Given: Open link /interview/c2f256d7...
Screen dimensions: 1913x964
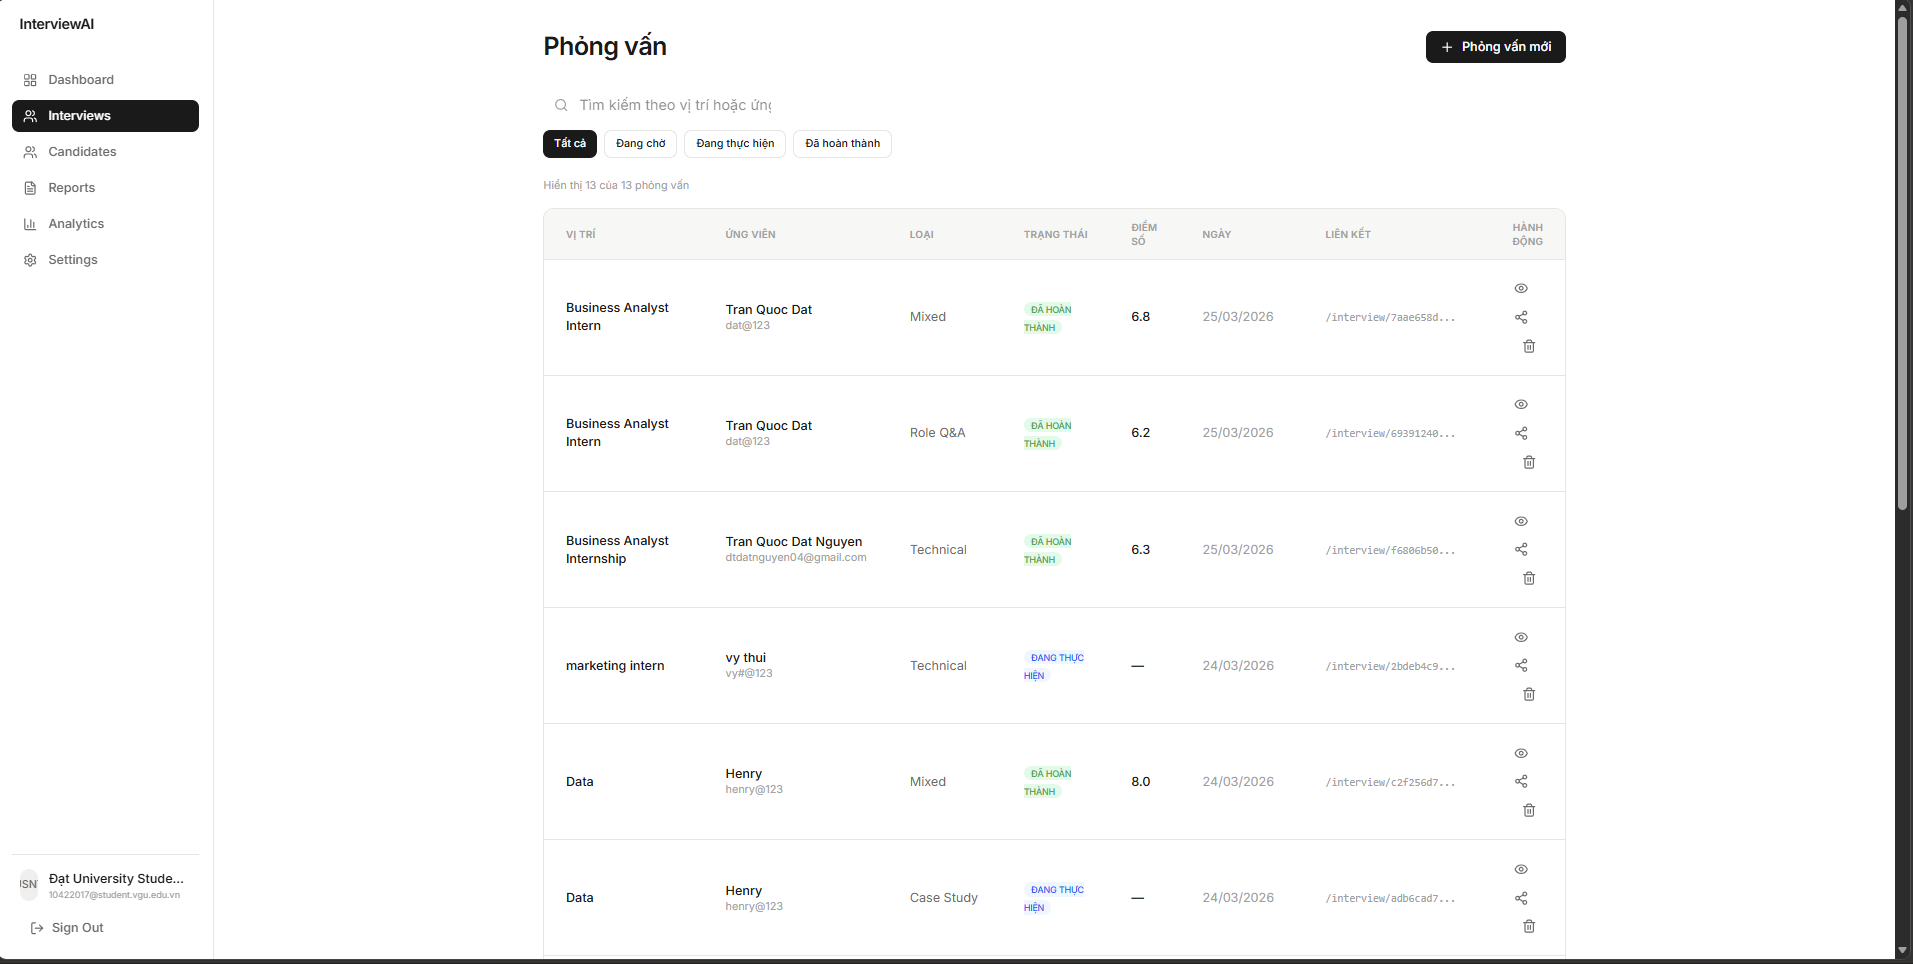Looking at the screenshot, I should 1390,782.
